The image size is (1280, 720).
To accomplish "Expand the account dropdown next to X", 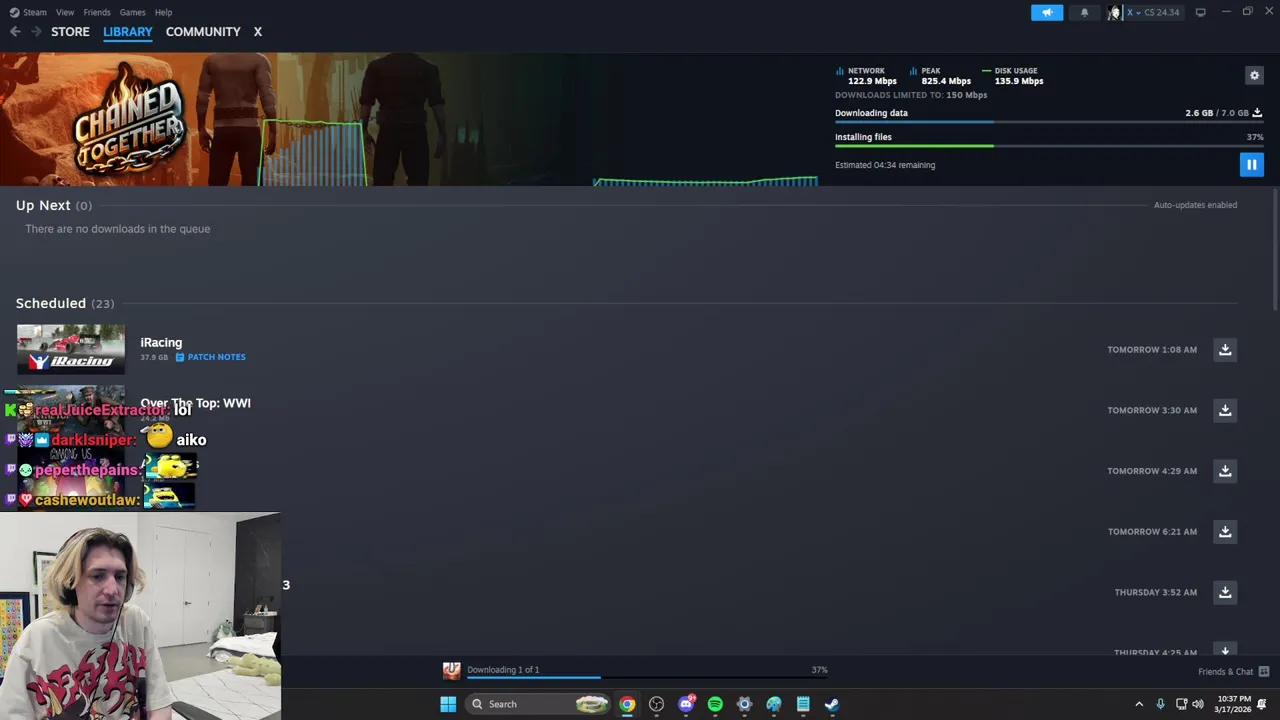I will point(1138,12).
